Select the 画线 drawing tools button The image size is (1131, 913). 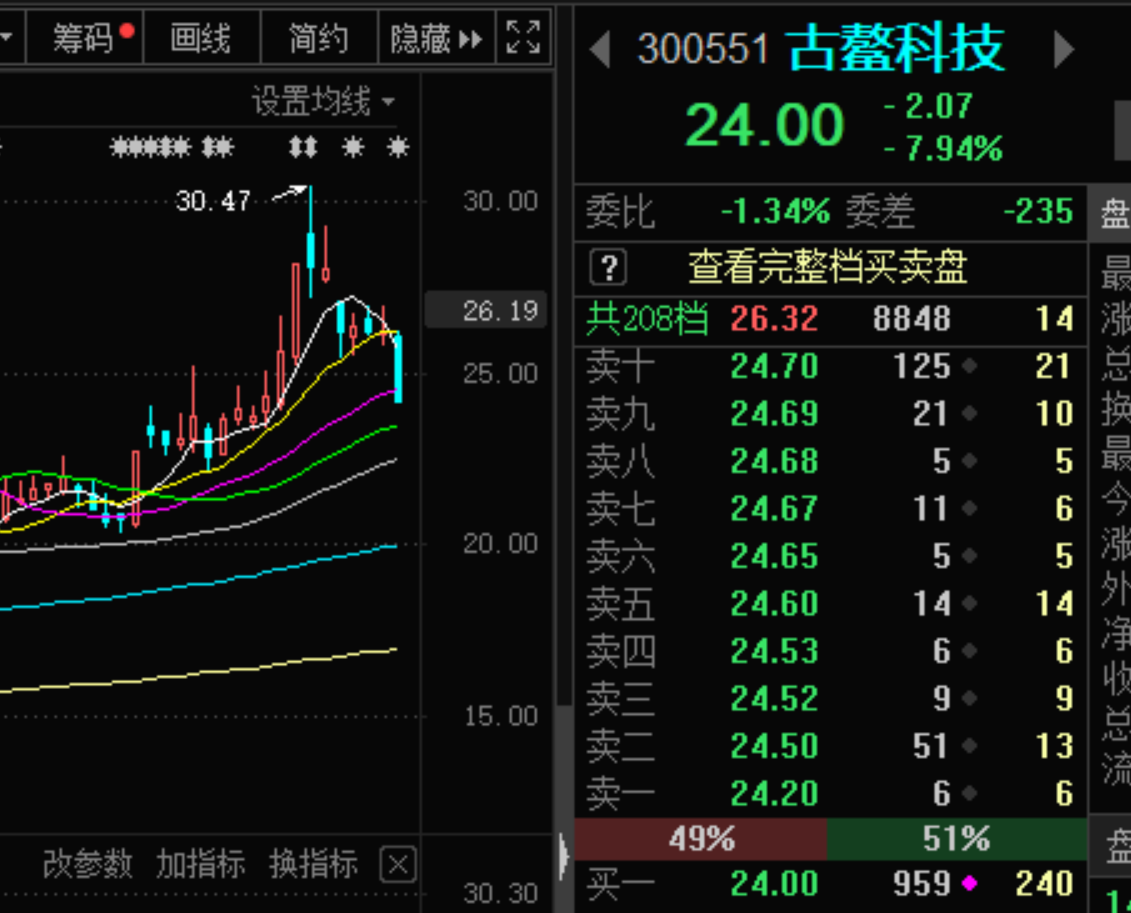click(x=201, y=38)
